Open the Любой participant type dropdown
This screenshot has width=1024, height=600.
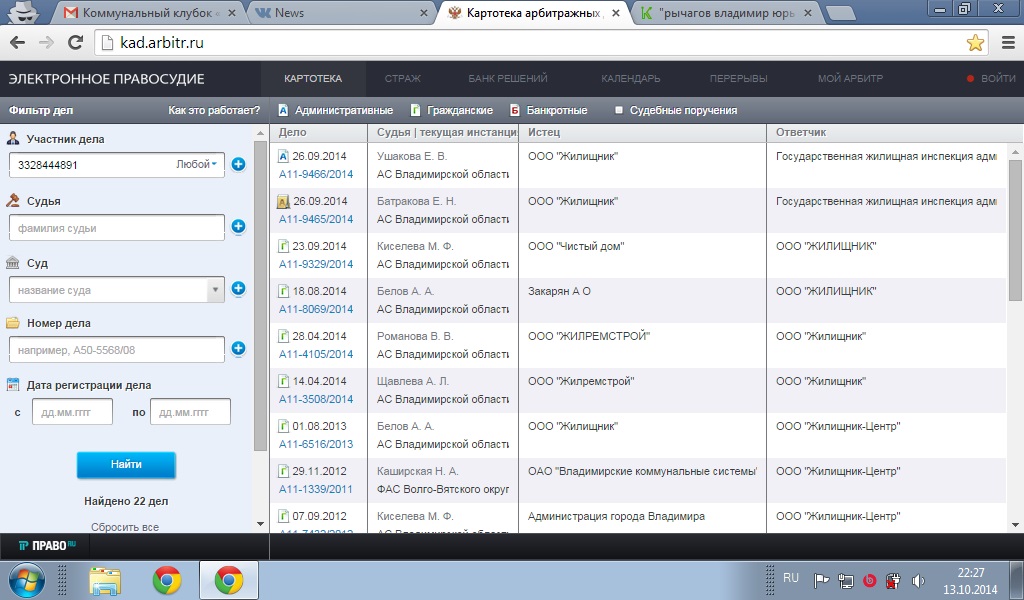[x=197, y=165]
